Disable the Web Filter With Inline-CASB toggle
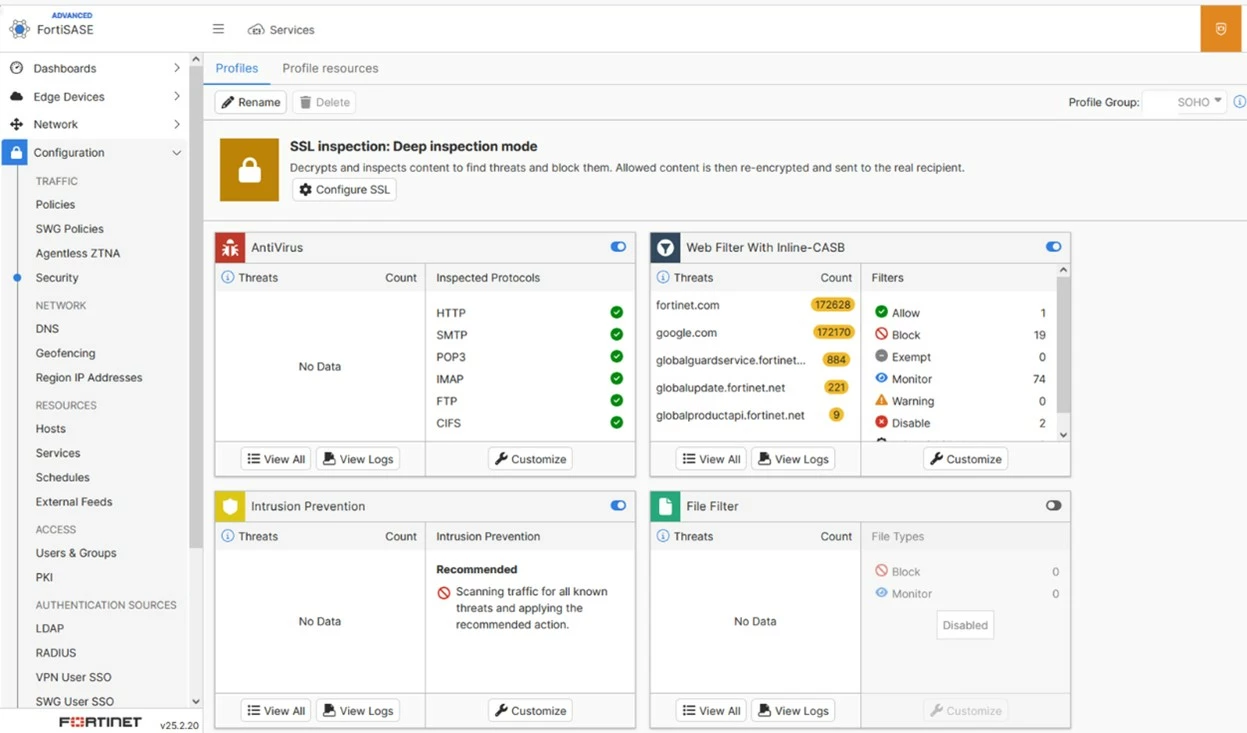Viewport: 1247px width, 733px height. pos(1053,247)
